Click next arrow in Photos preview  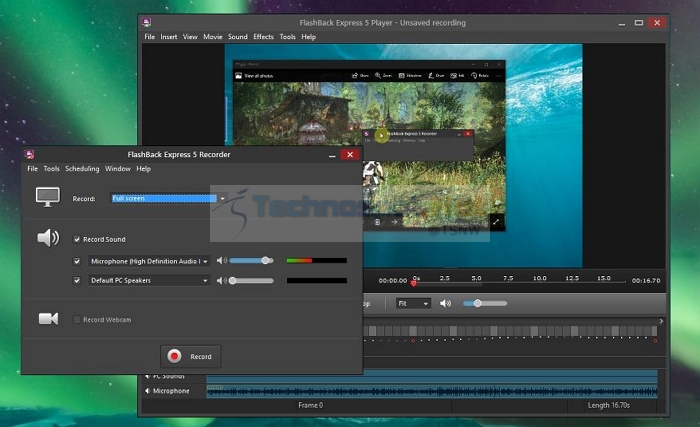point(394,222)
